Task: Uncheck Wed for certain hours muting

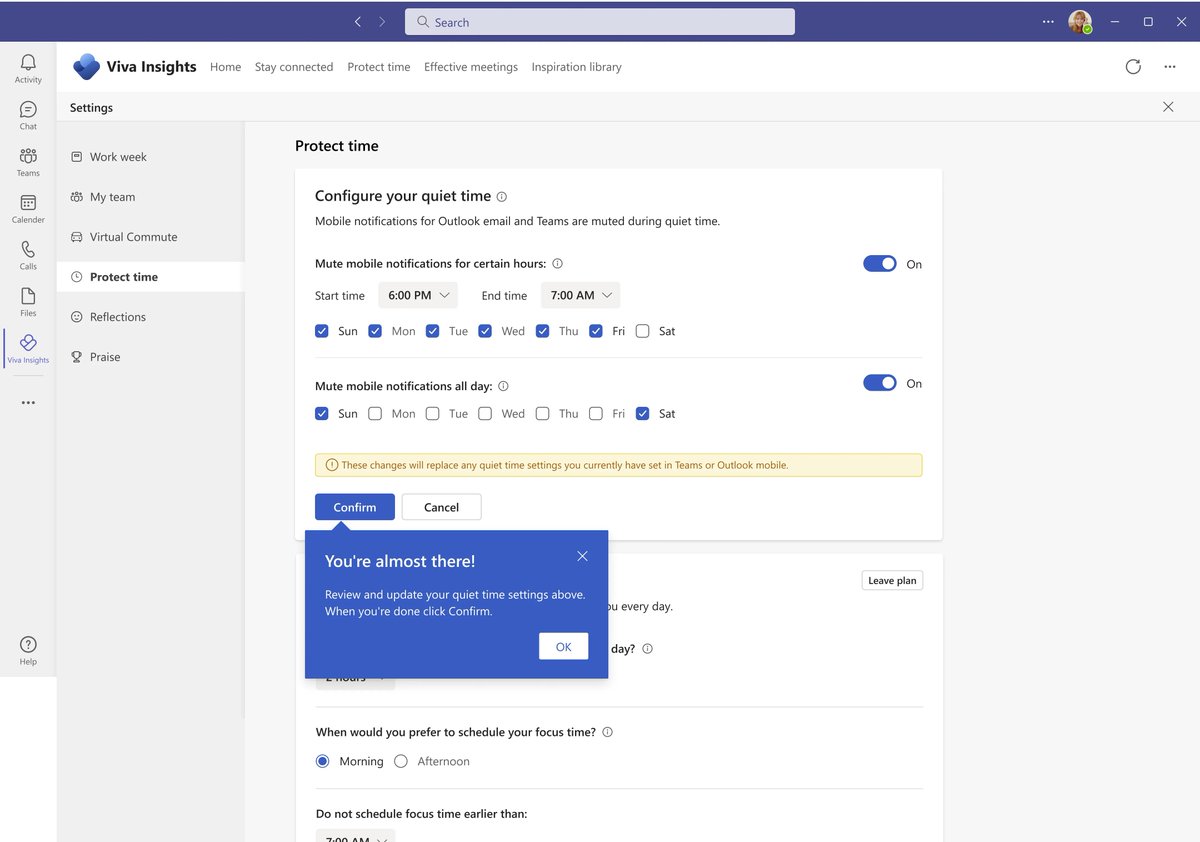Action: pos(485,331)
